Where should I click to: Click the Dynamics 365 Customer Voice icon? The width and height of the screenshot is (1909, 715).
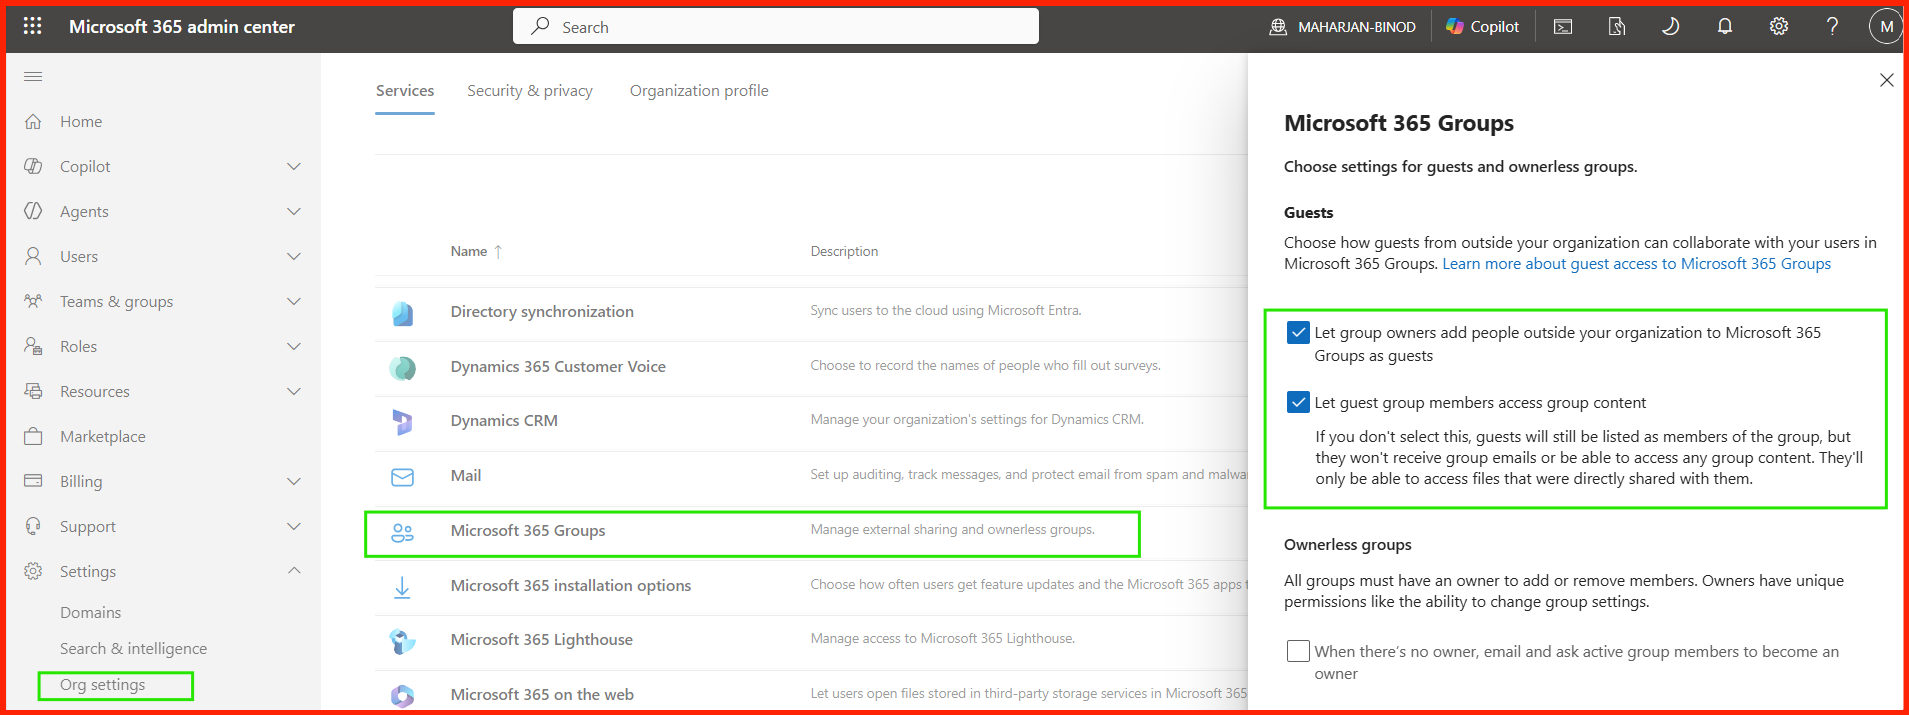(x=402, y=368)
